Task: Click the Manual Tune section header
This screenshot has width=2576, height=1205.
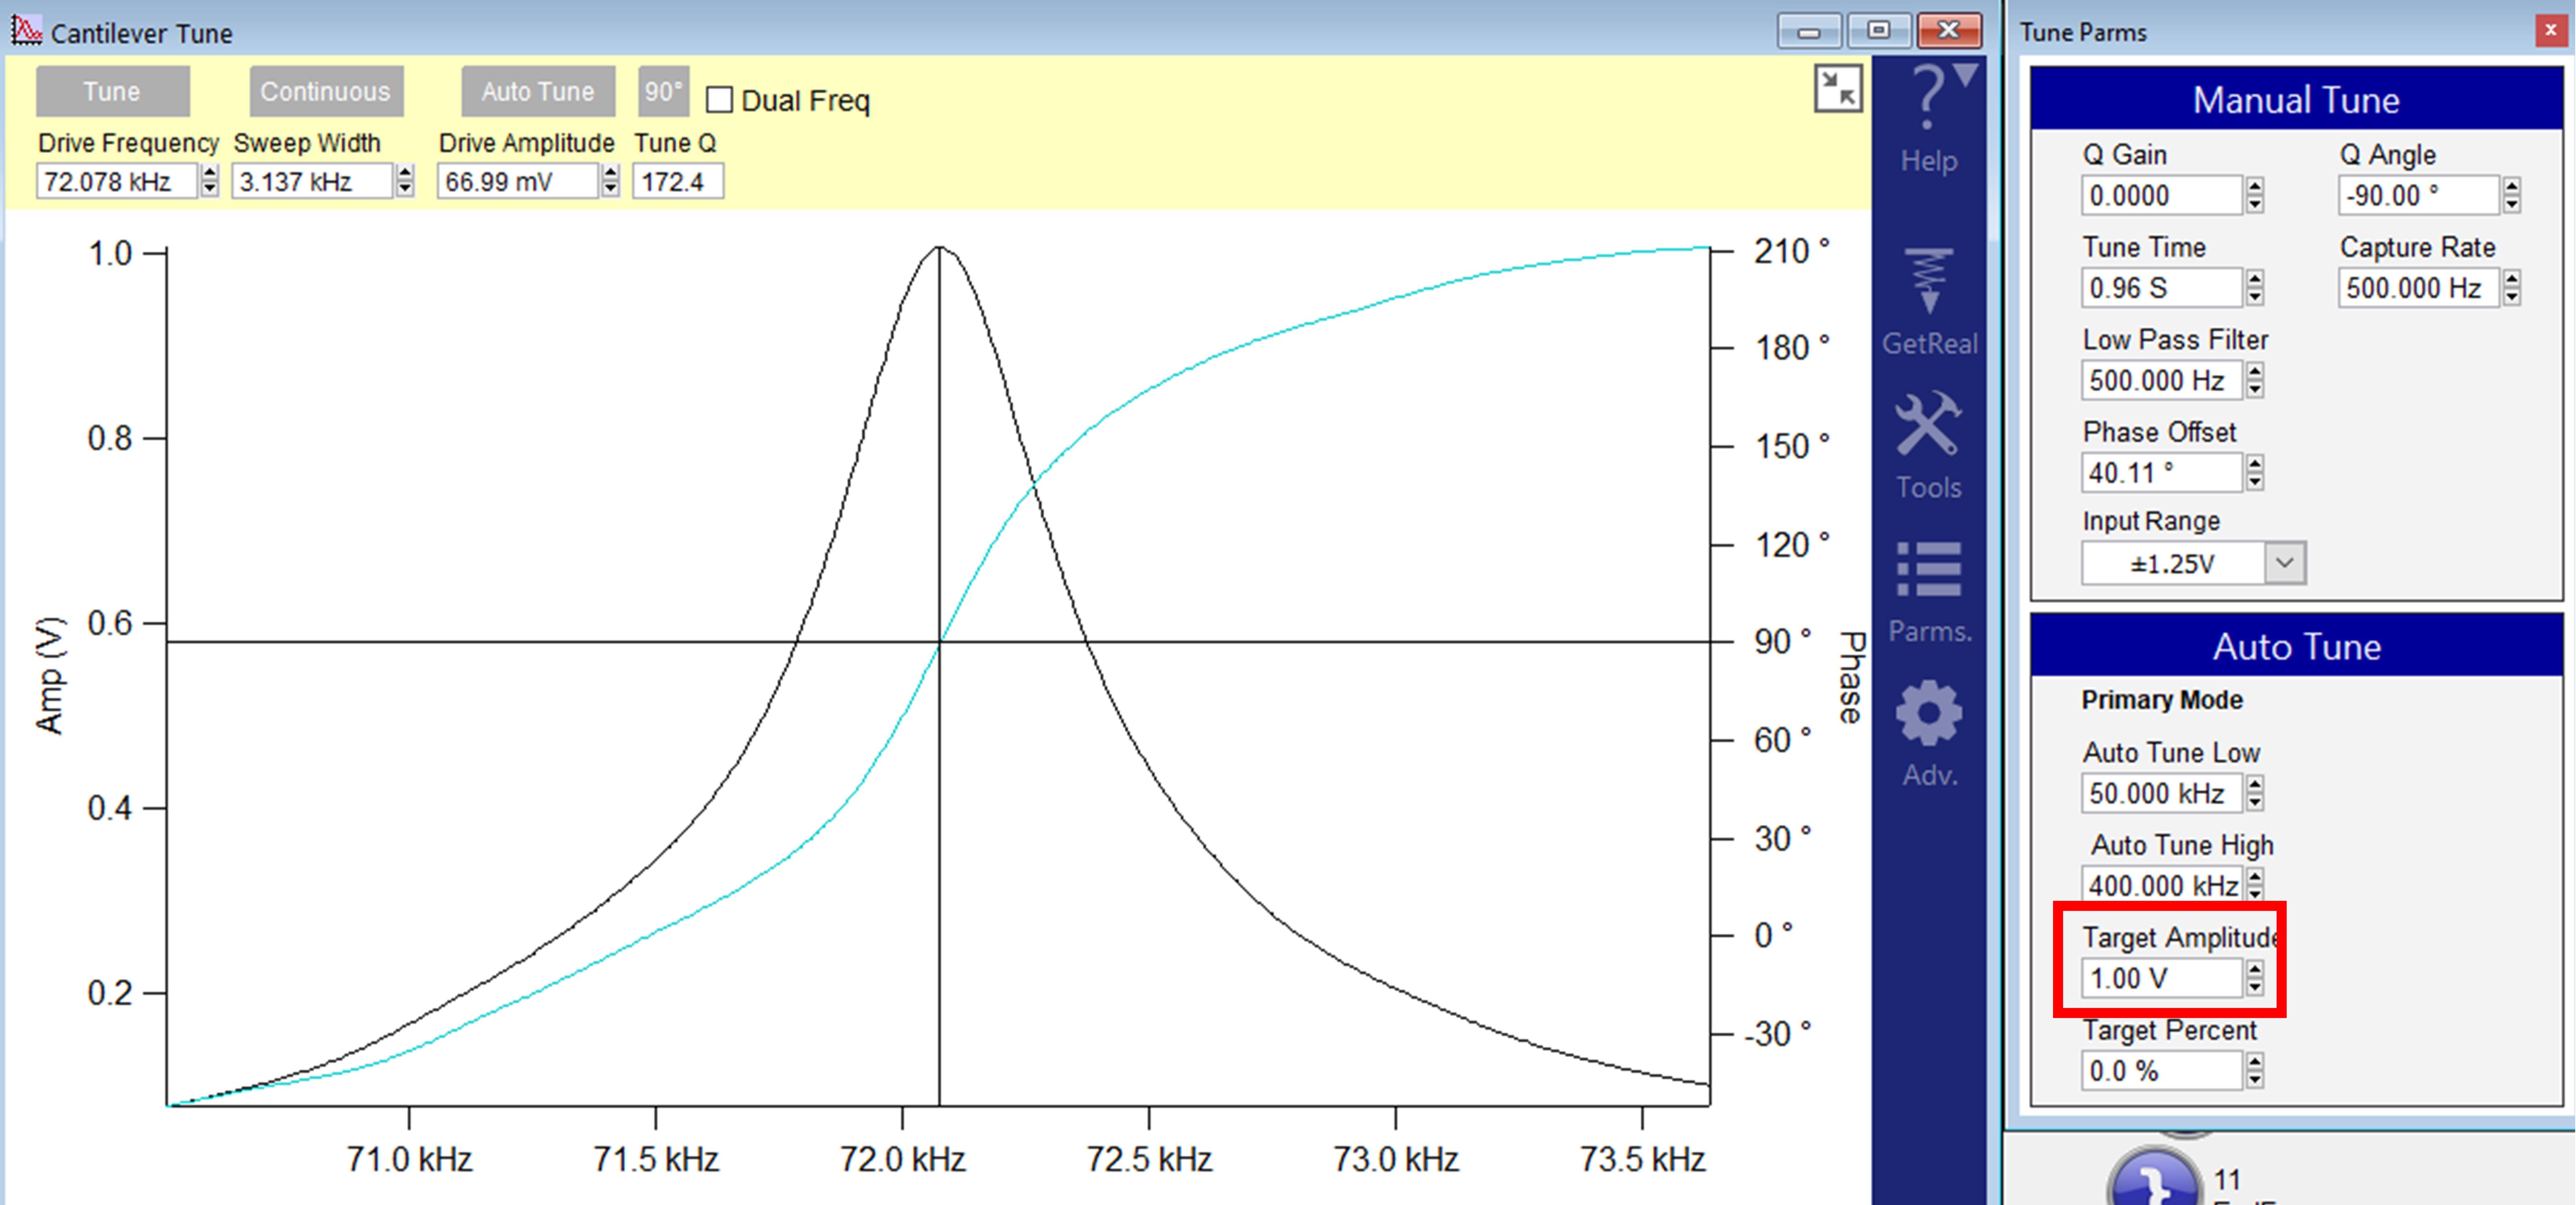Action: (2296, 99)
